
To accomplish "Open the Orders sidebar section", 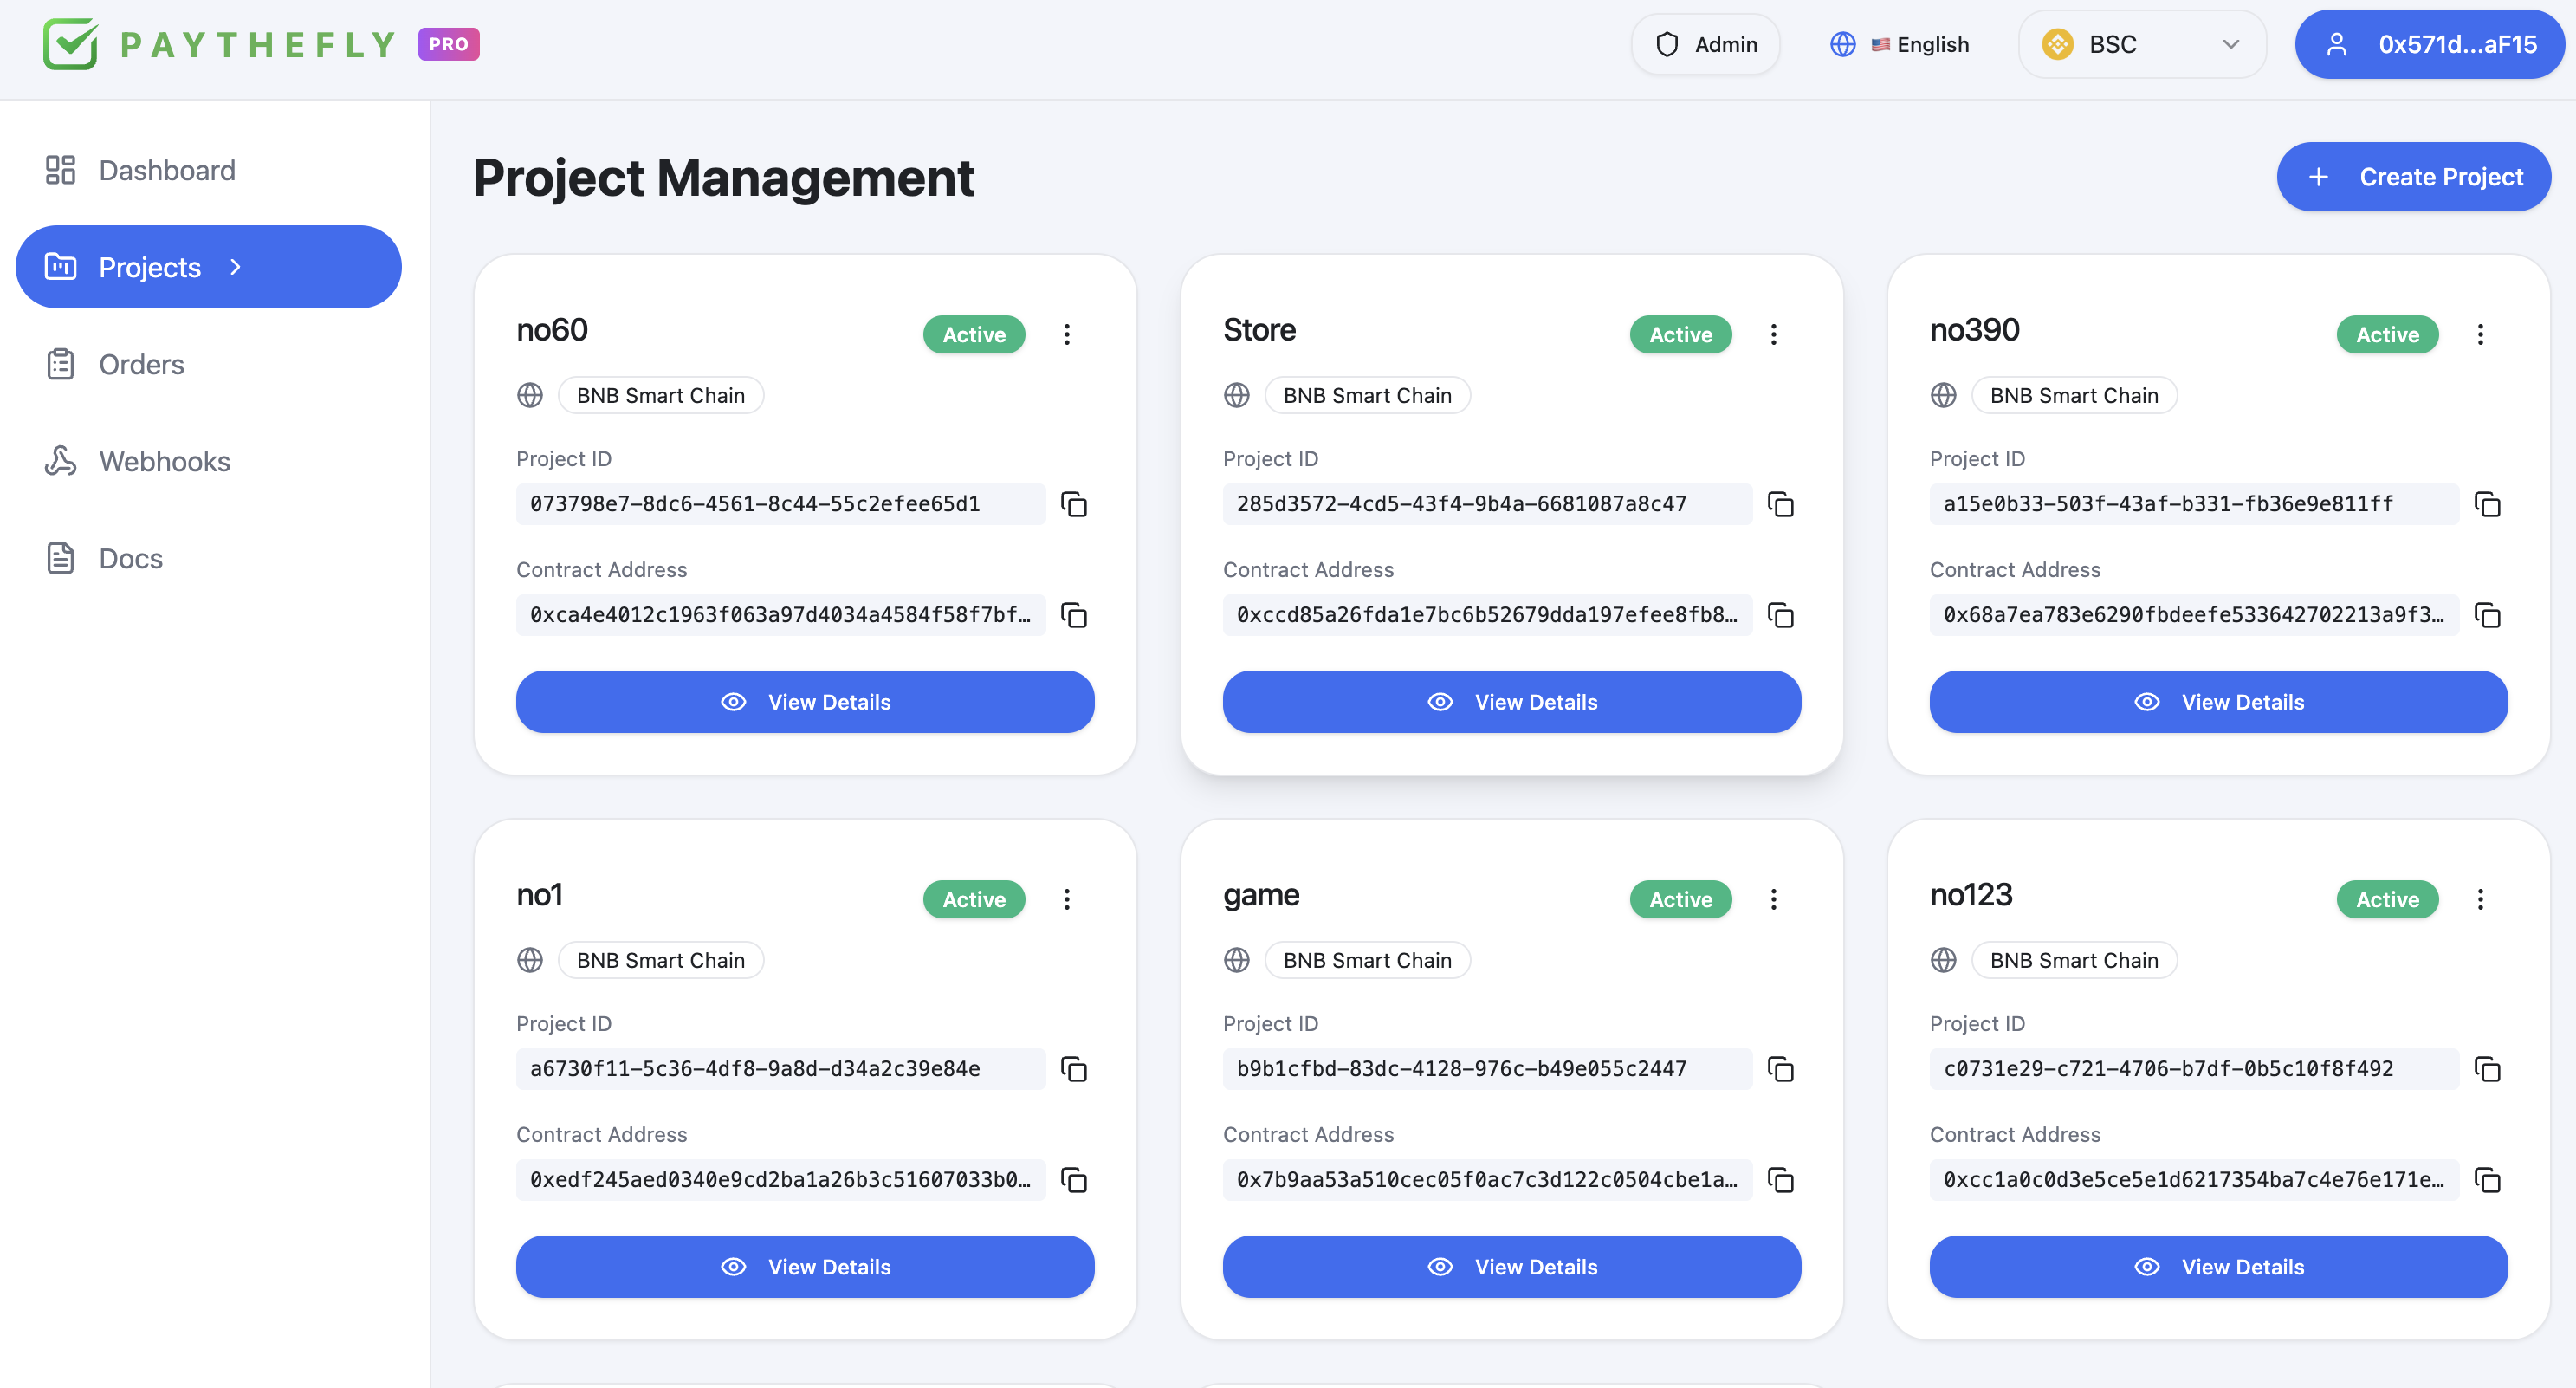I will click(x=141, y=364).
